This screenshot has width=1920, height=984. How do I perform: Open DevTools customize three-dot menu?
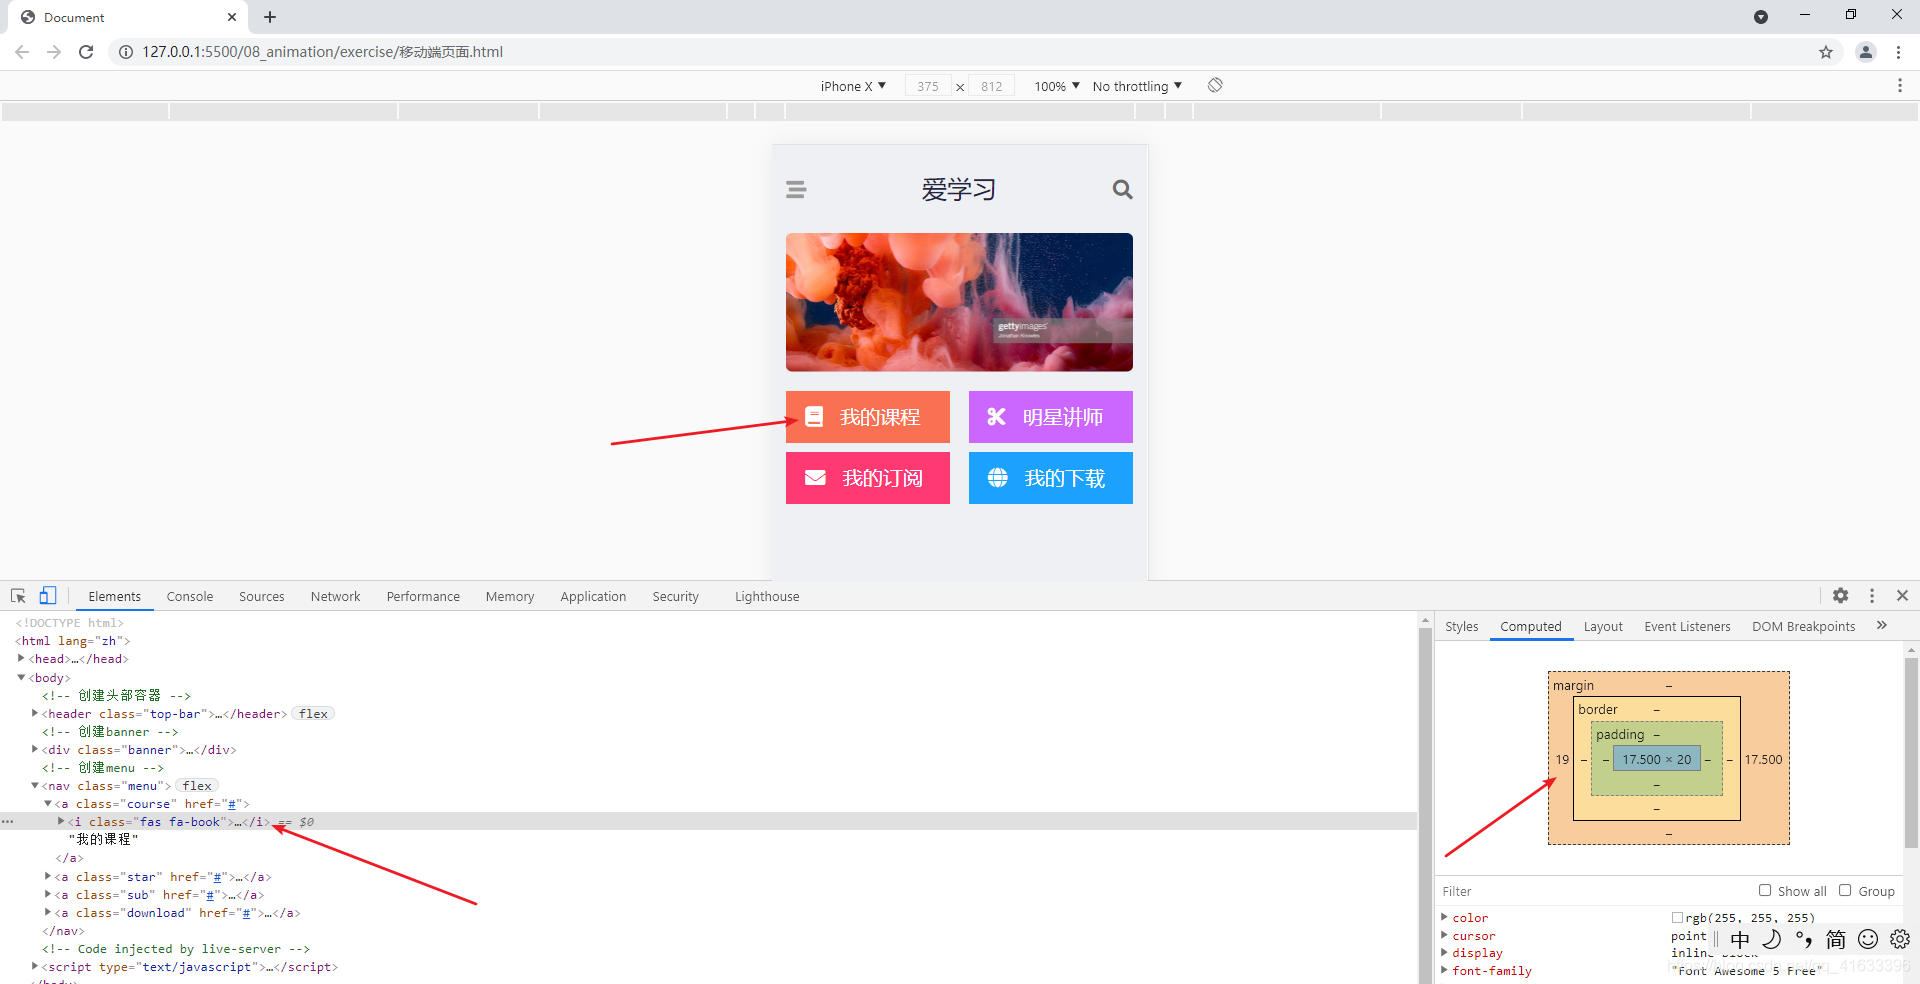coord(1872,596)
